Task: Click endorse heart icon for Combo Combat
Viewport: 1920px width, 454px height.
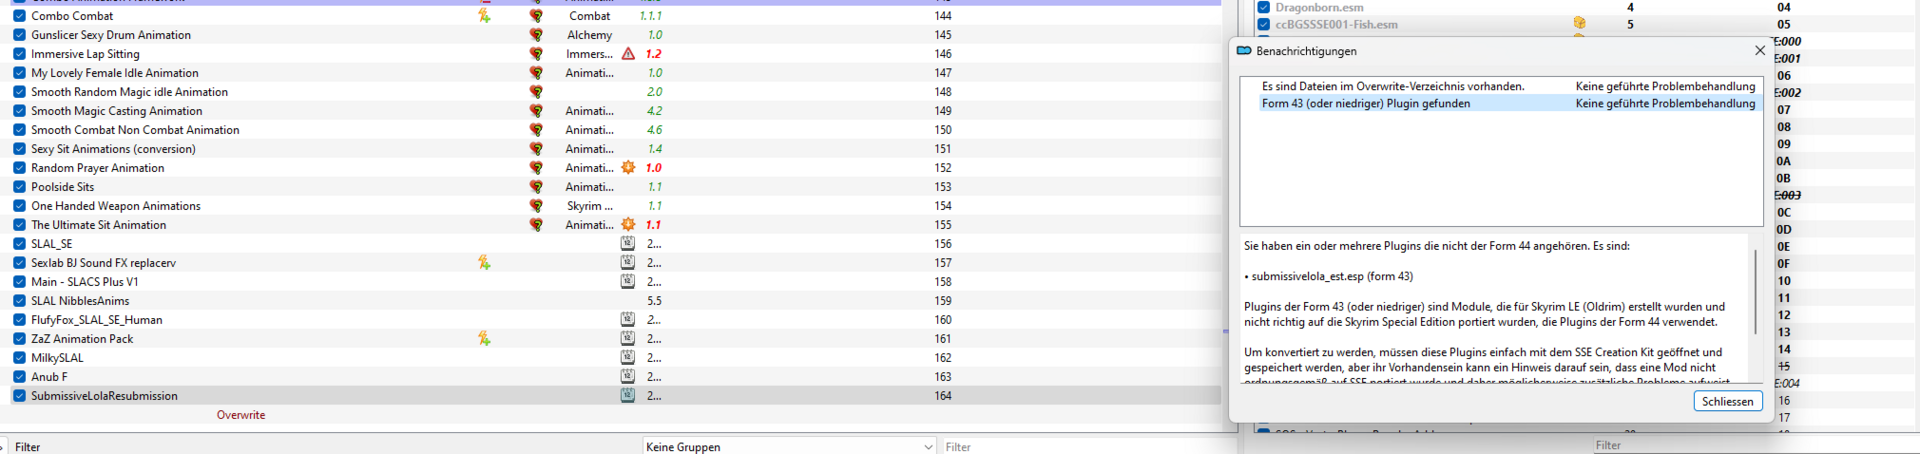Action: [536, 16]
